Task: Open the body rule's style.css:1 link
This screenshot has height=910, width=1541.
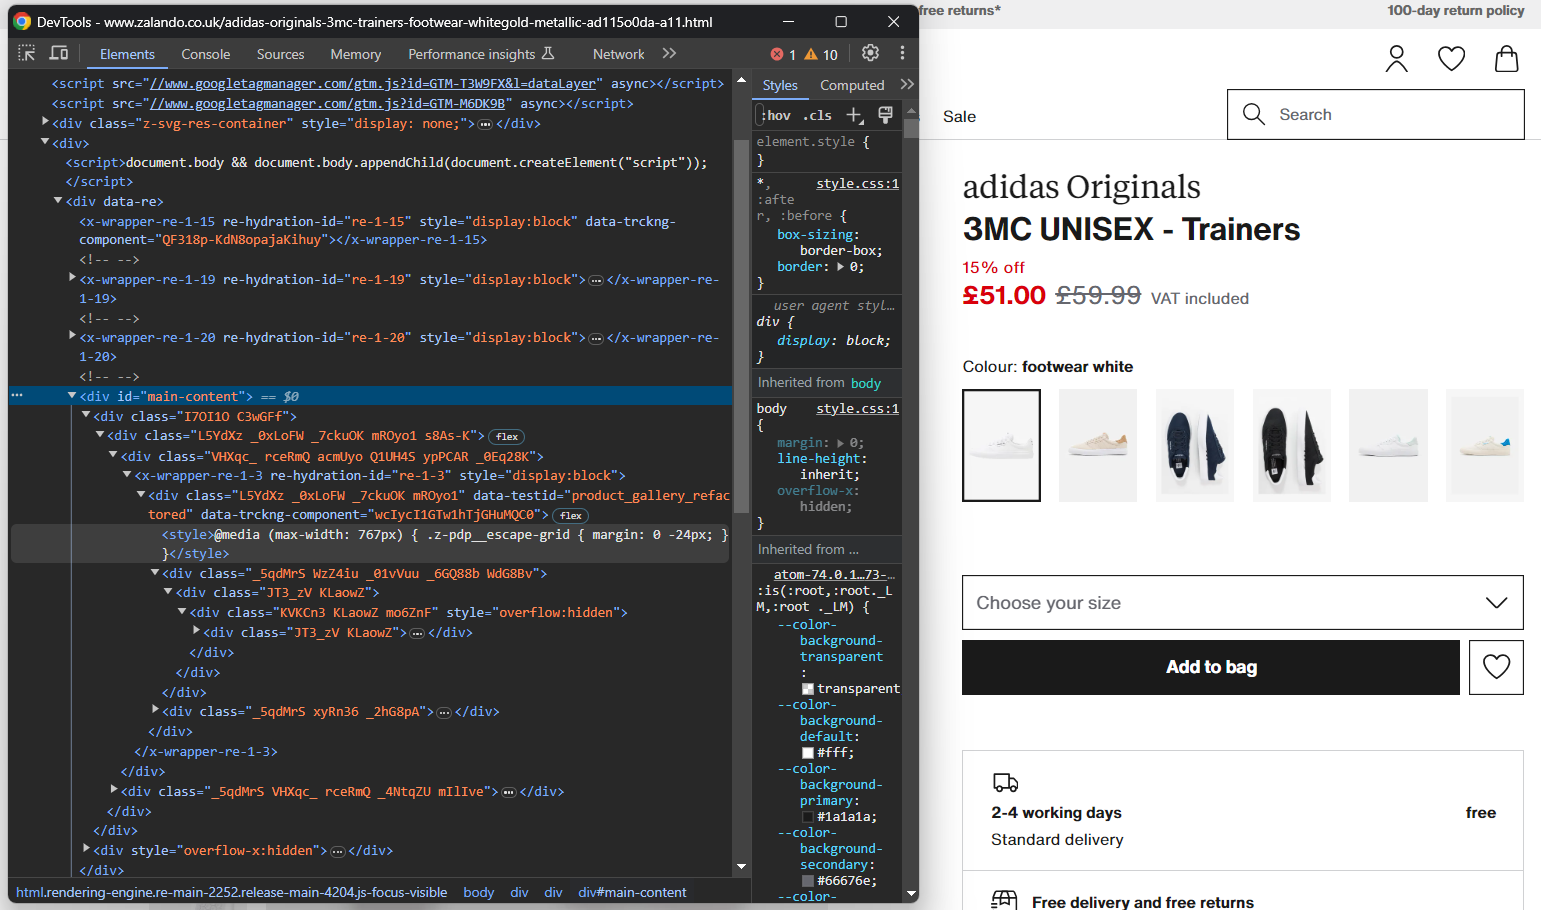Action: click(857, 408)
